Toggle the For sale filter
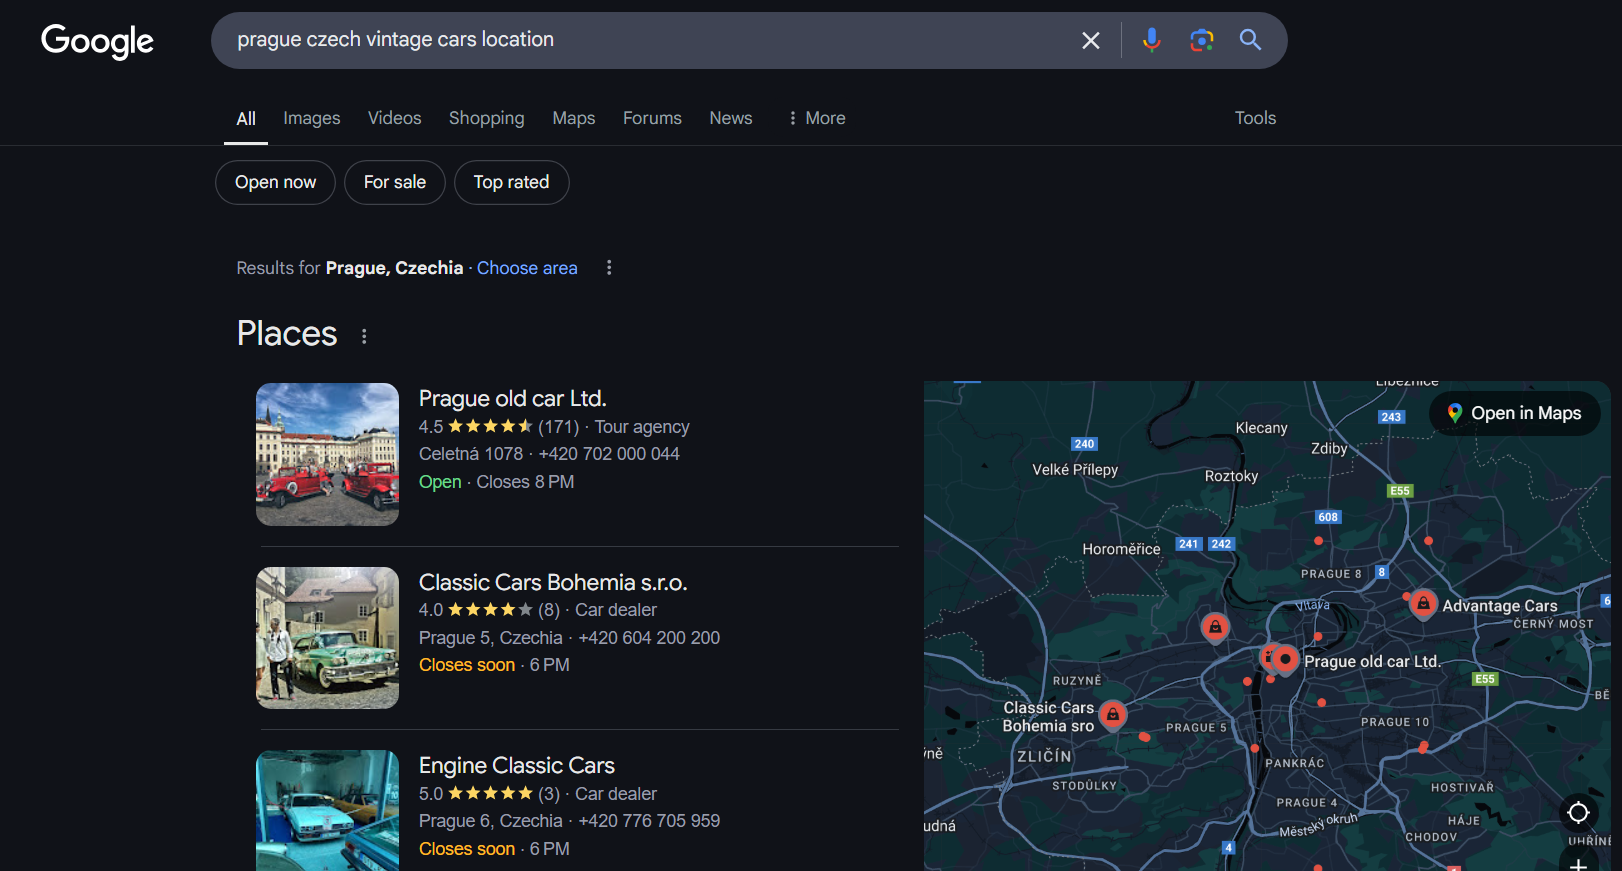1622x871 pixels. (395, 182)
